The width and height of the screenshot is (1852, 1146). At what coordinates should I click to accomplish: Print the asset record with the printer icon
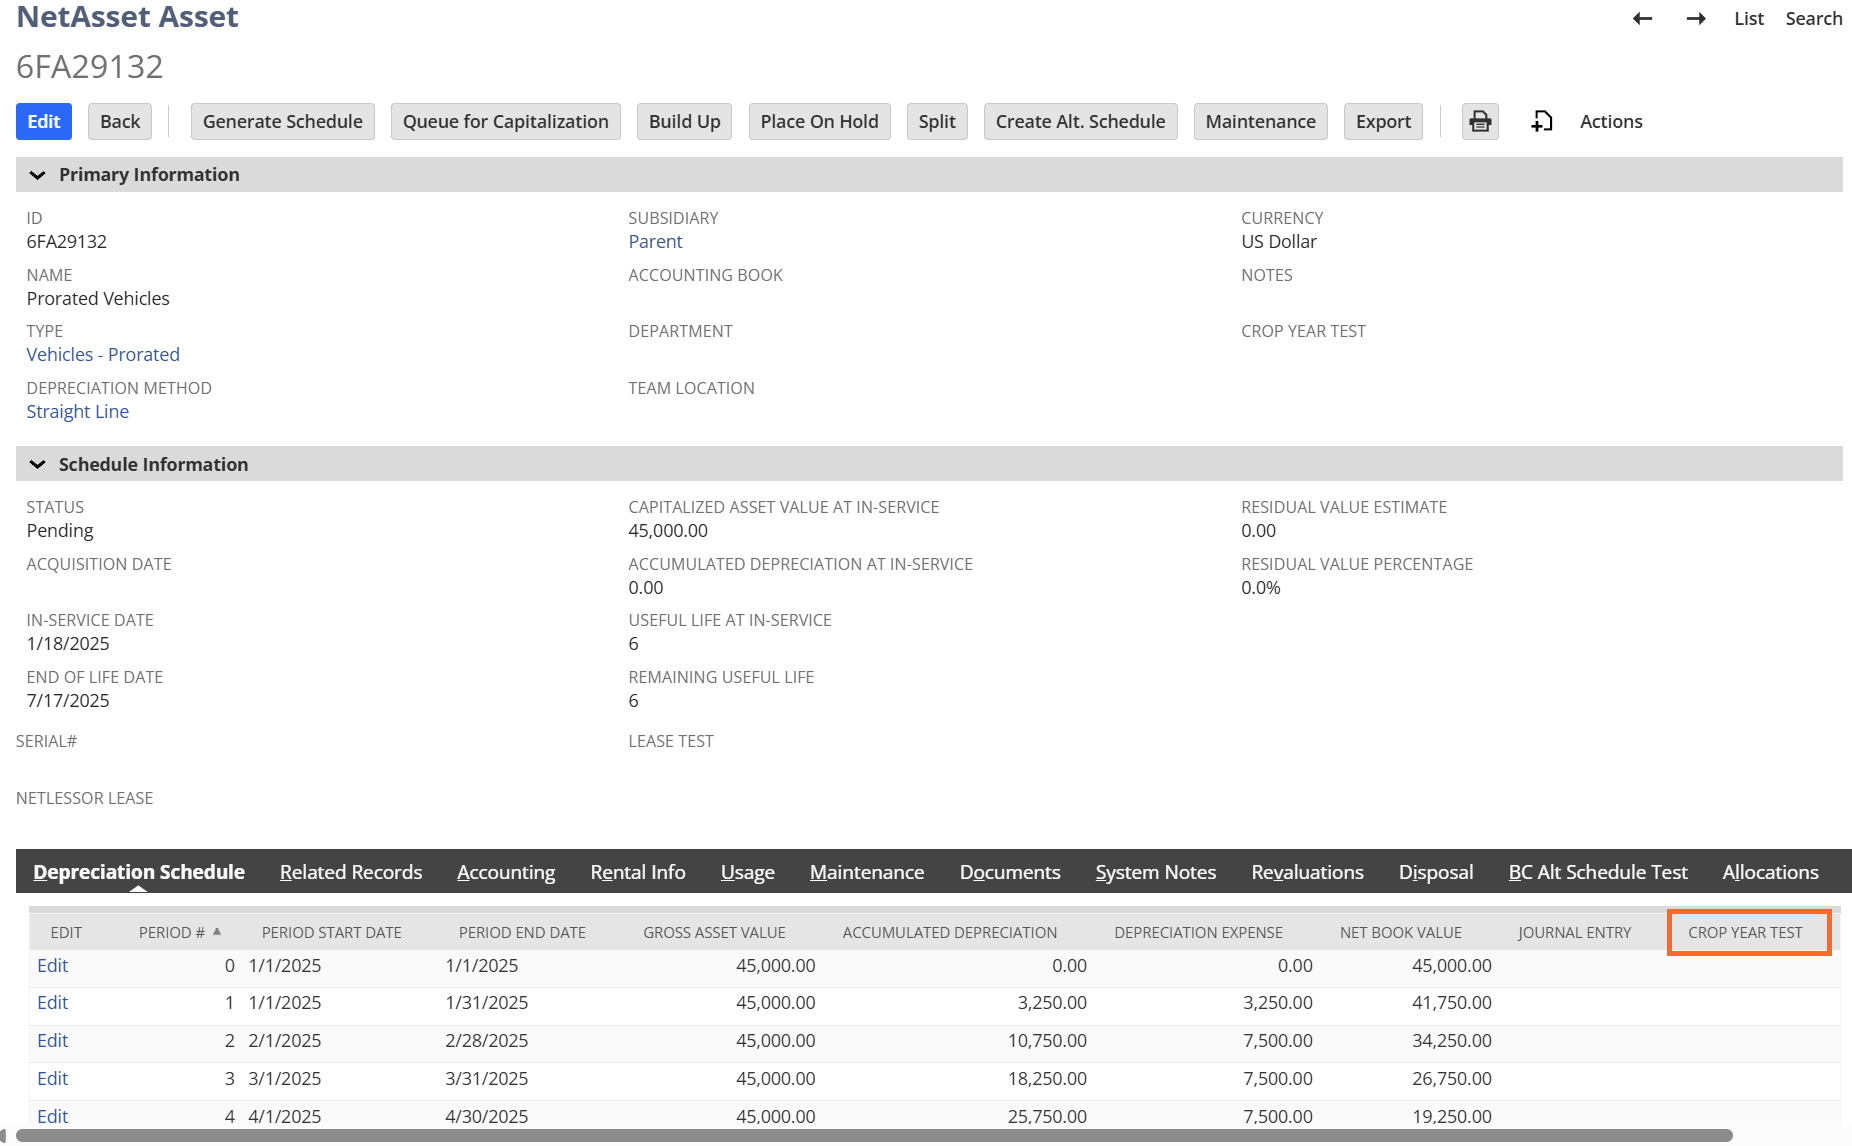pos(1480,122)
